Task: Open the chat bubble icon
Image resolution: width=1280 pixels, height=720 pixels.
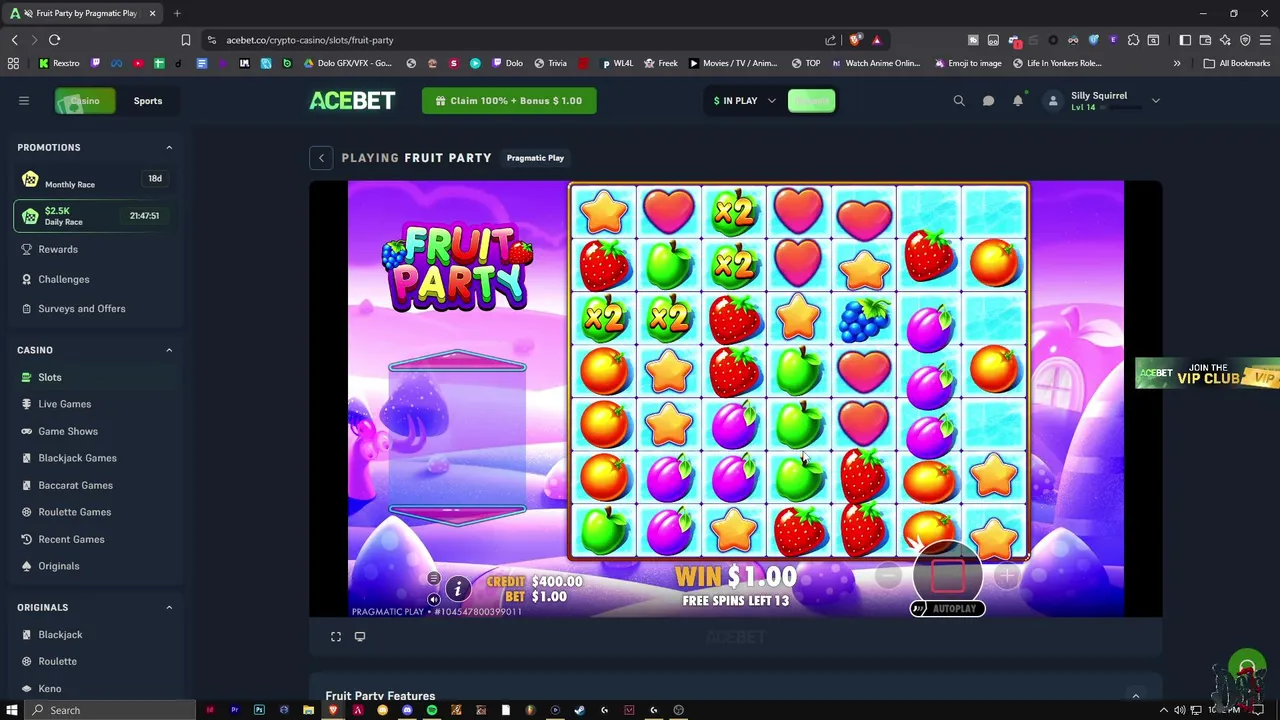Action: (988, 100)
